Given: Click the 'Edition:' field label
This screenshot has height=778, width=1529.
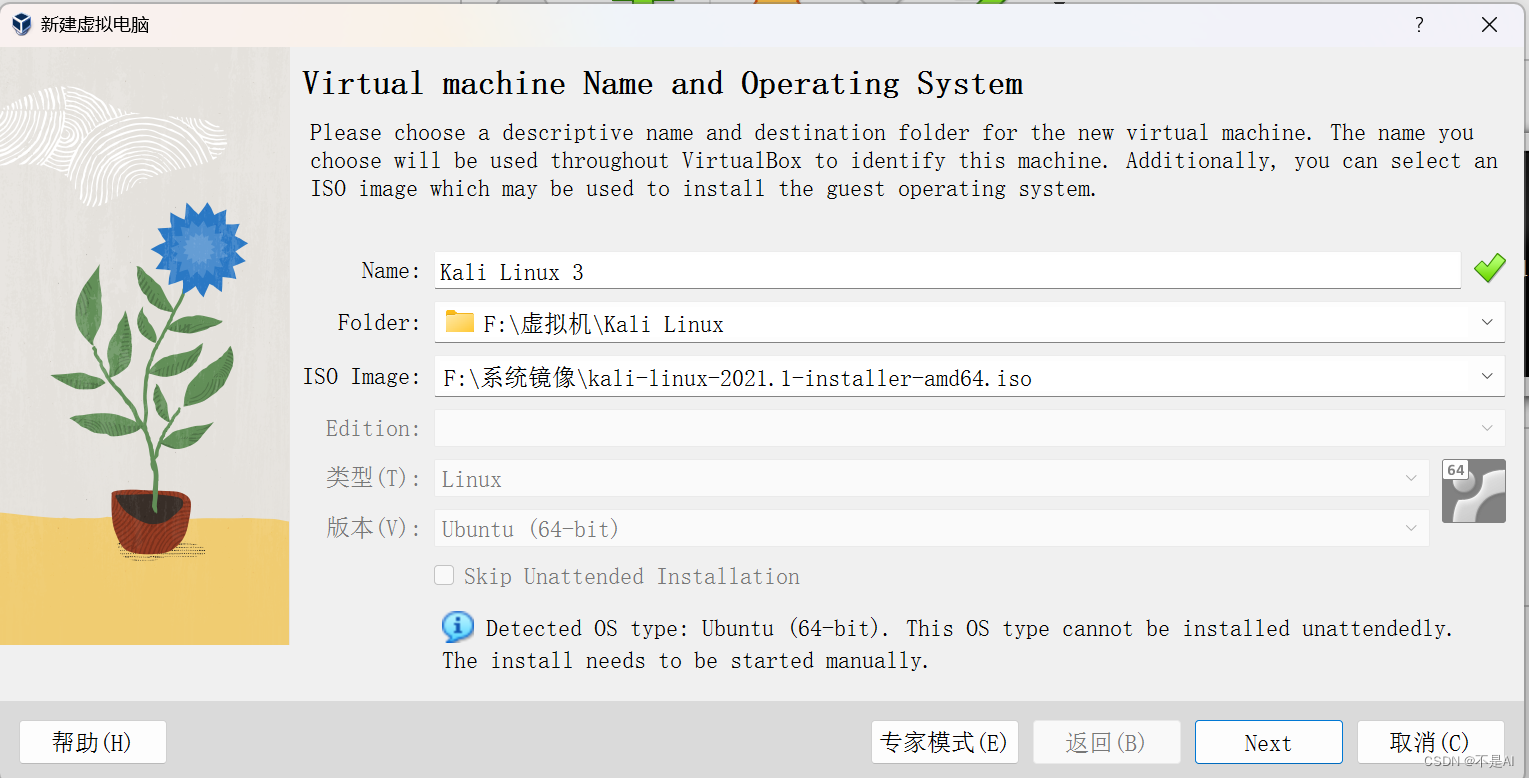Looking at the screenshot, I should pos(373,429).
